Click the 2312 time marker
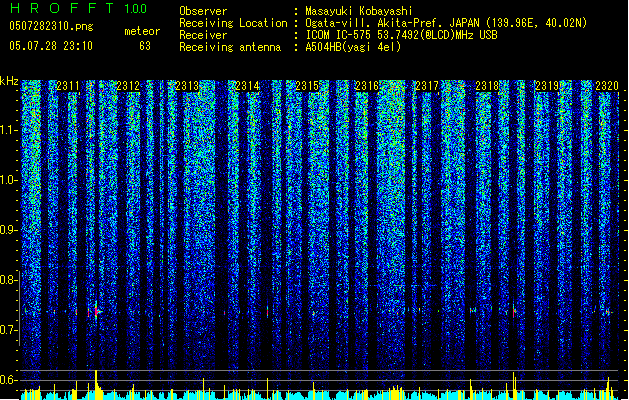This screenshot has height=400, width=629. coord(128,86)
